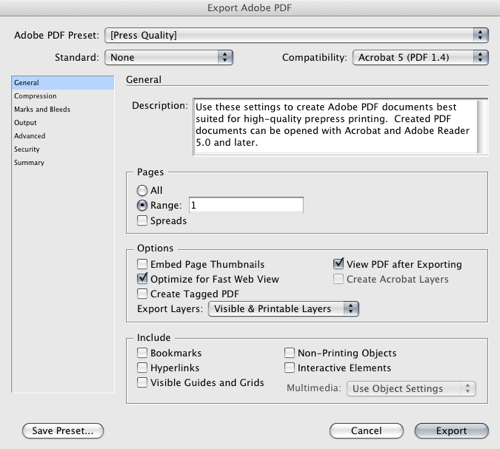Click the Create Acrobat Layers checkbox
The image size is (500, 449).
click(x=338, y=279)
